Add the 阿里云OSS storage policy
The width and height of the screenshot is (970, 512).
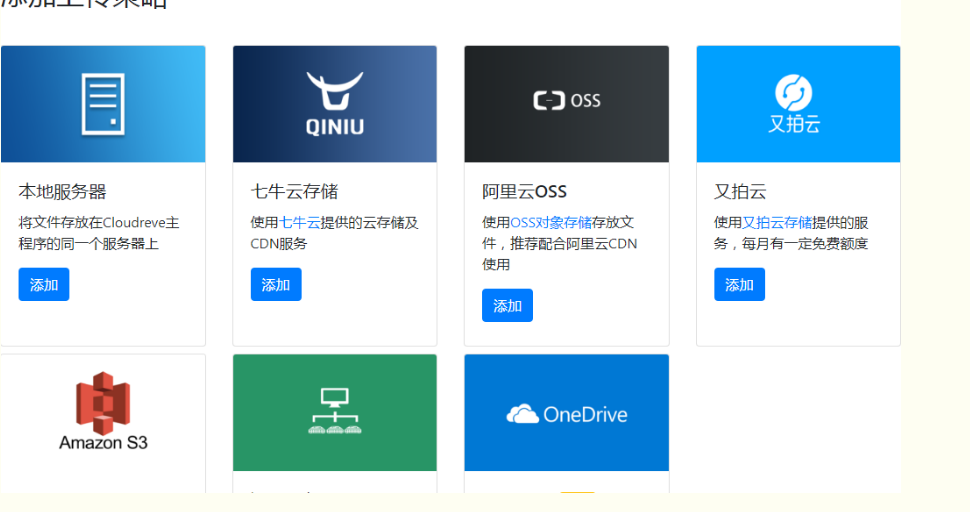coord(507,305)
